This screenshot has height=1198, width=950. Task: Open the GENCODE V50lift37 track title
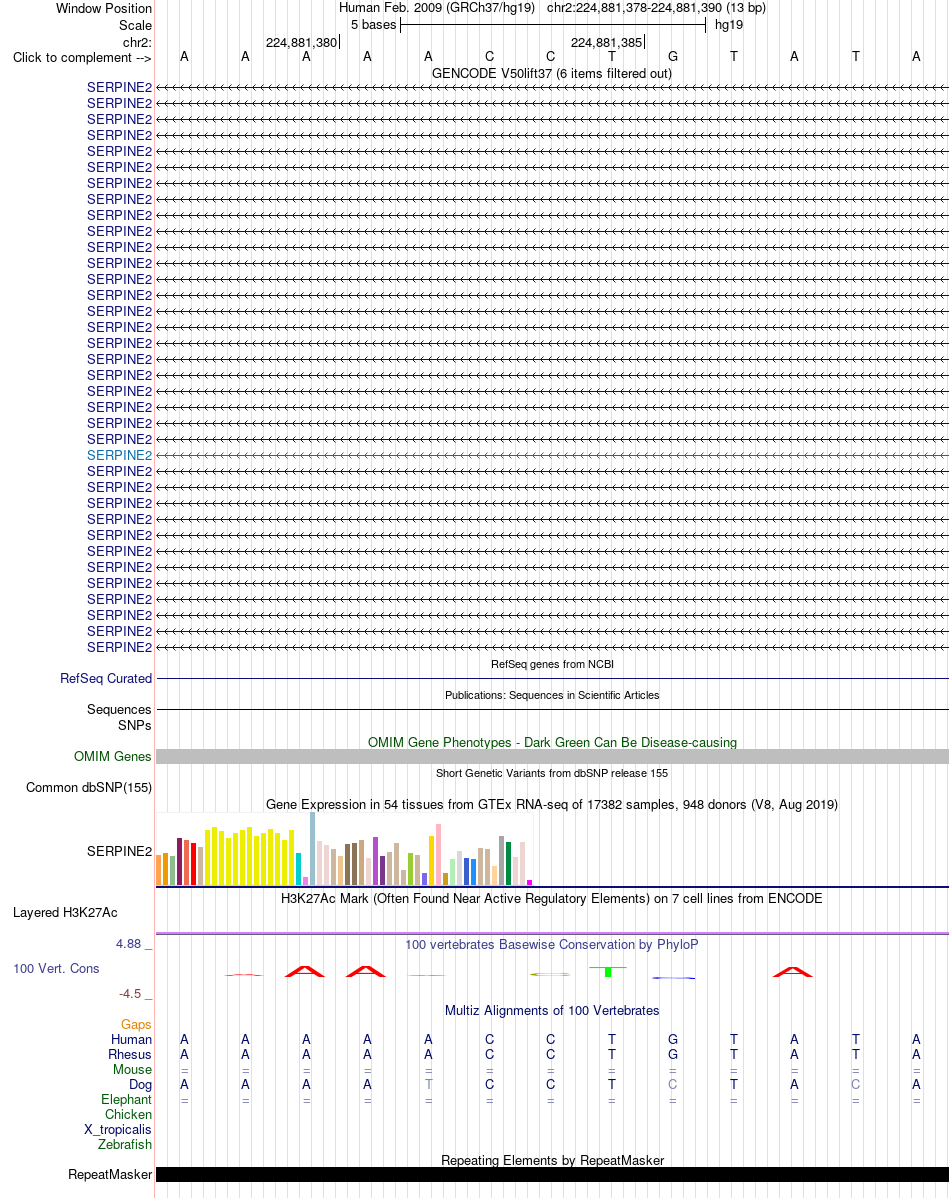tap(552, 73)
